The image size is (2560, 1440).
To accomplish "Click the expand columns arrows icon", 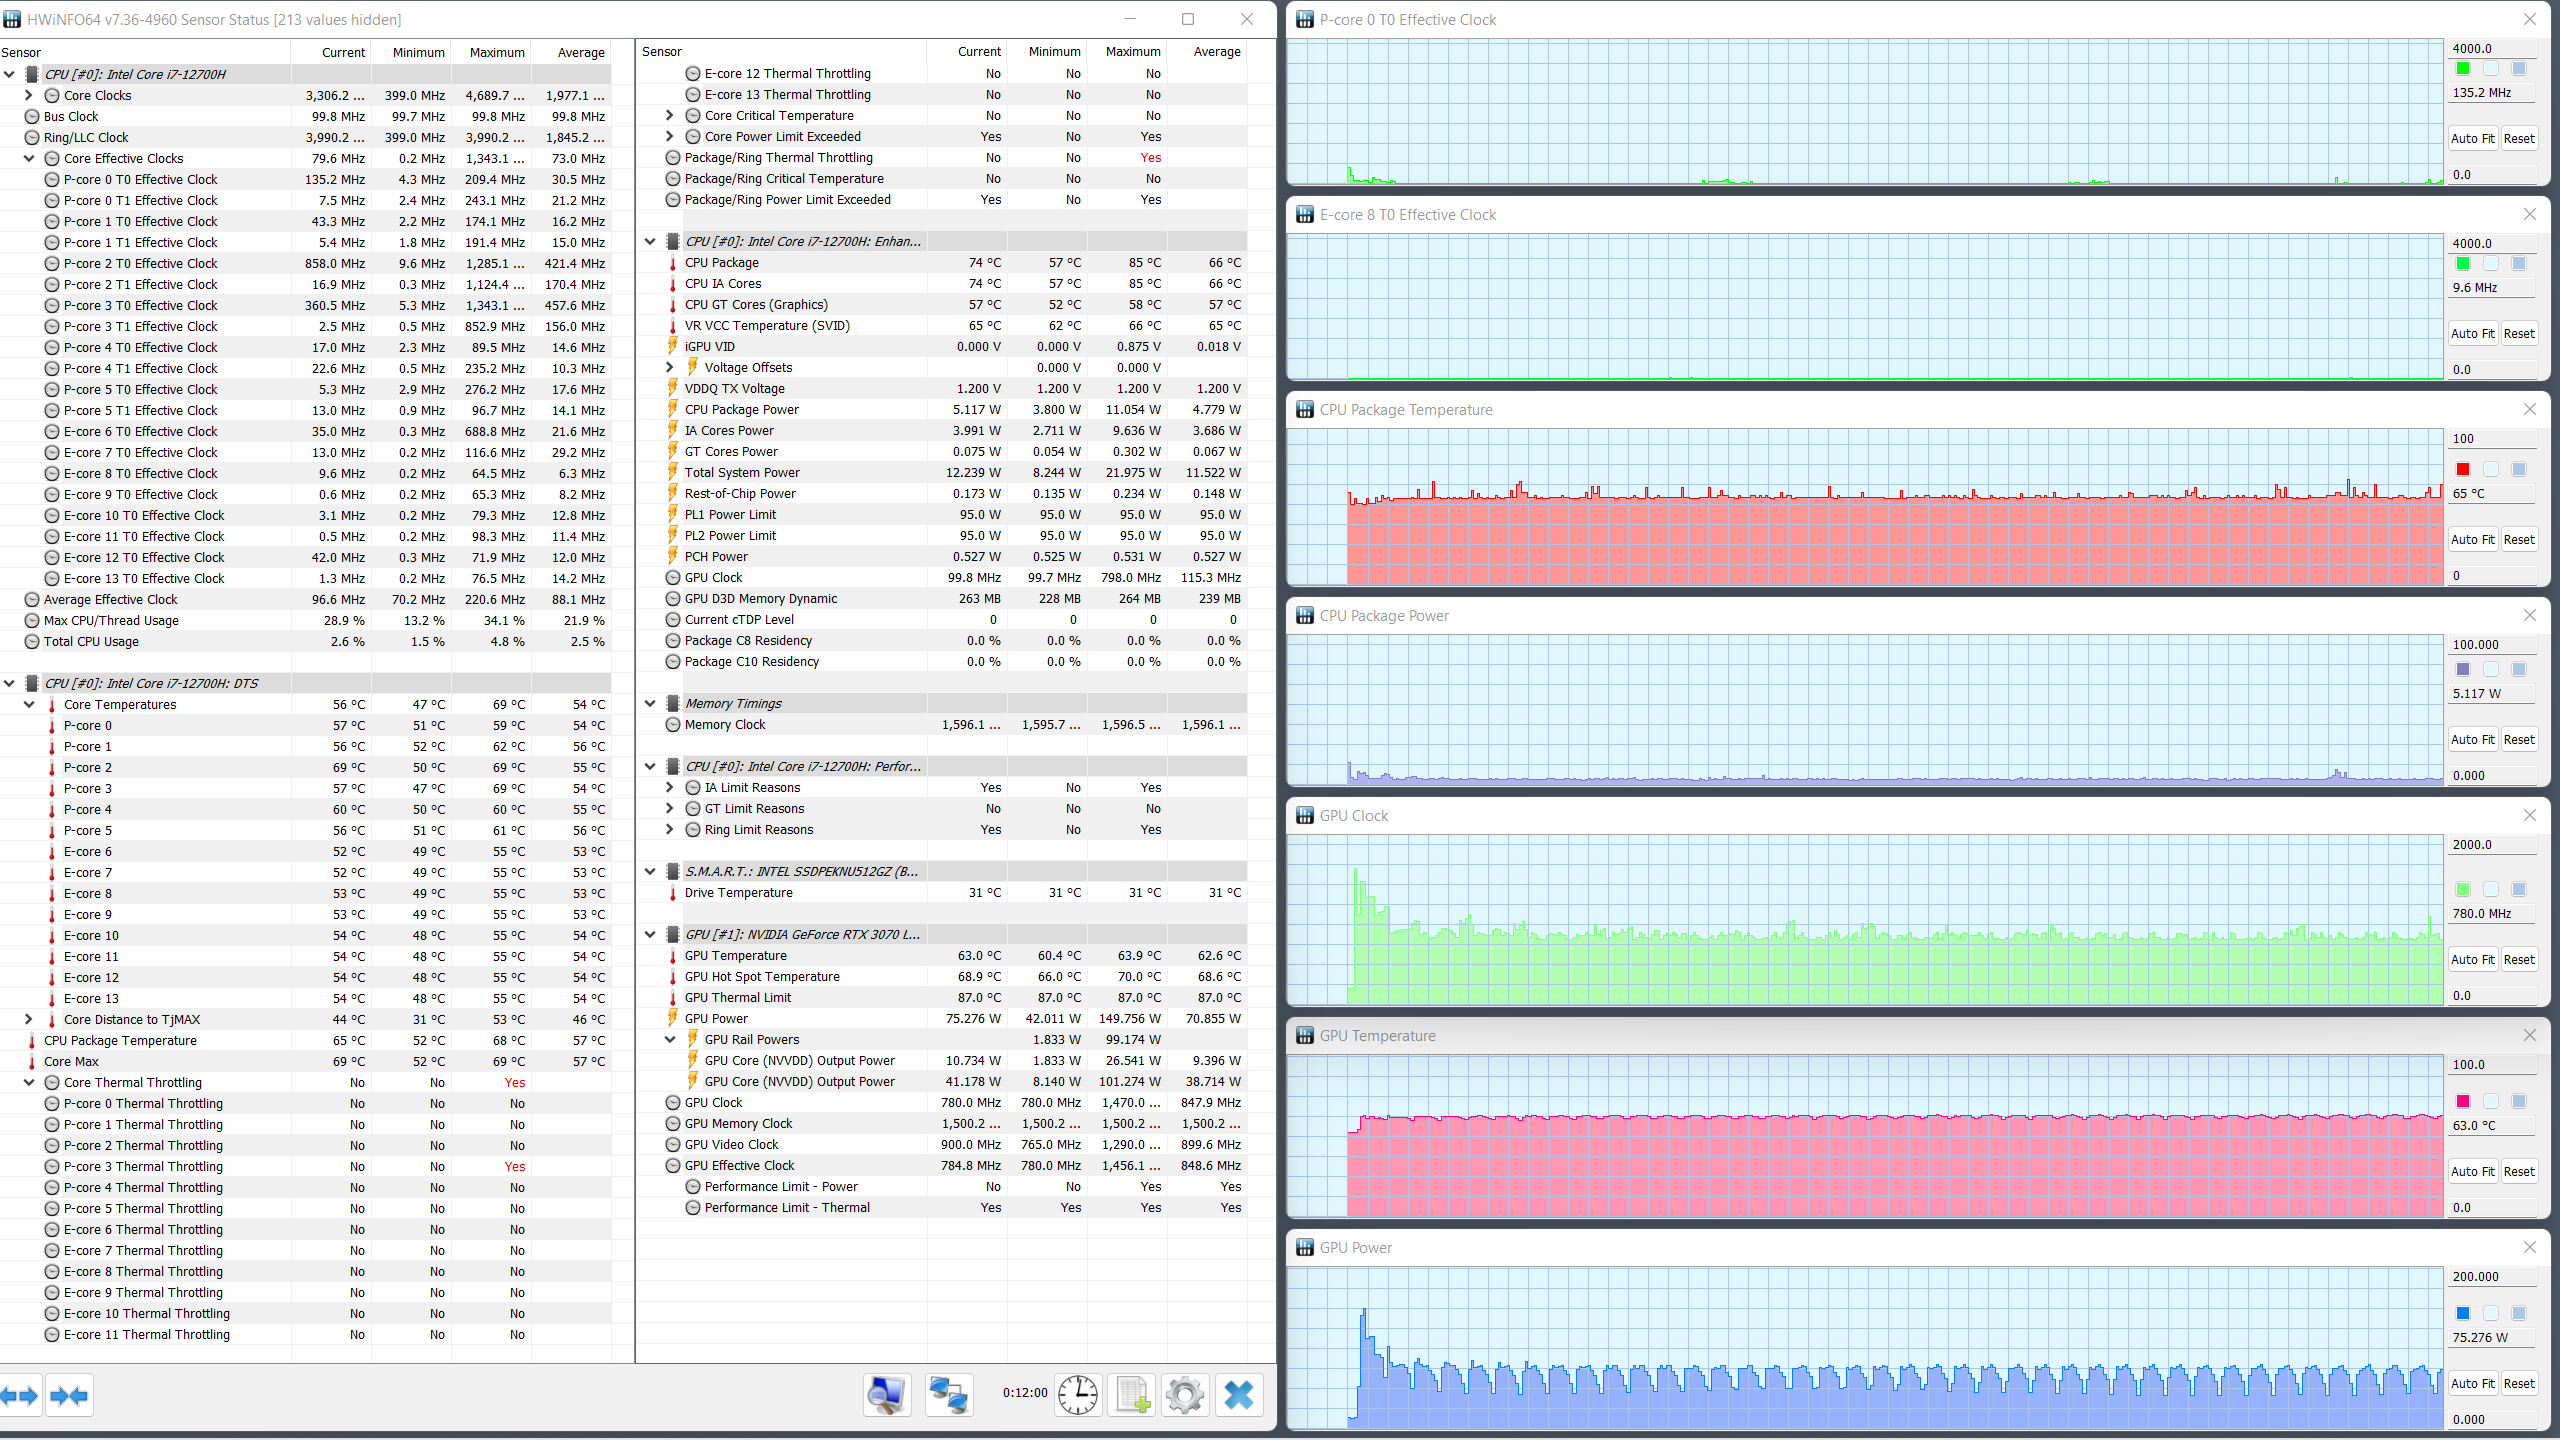I will (20, 1395).
